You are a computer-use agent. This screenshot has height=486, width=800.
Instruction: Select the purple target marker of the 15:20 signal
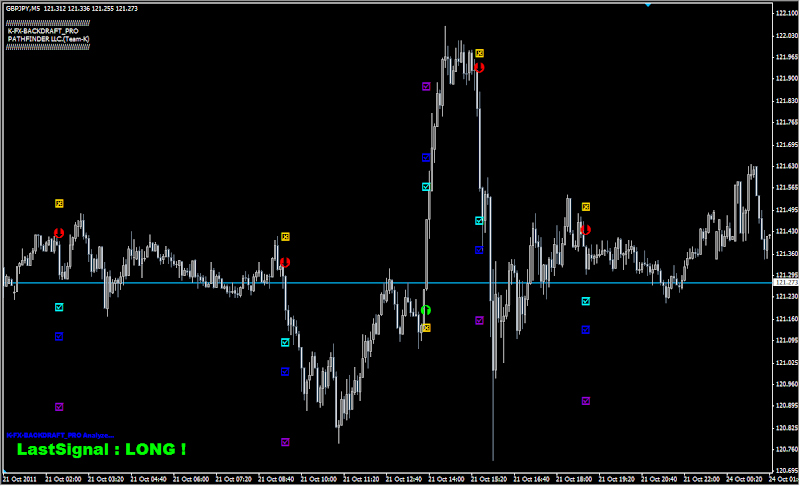click(479, 320)
